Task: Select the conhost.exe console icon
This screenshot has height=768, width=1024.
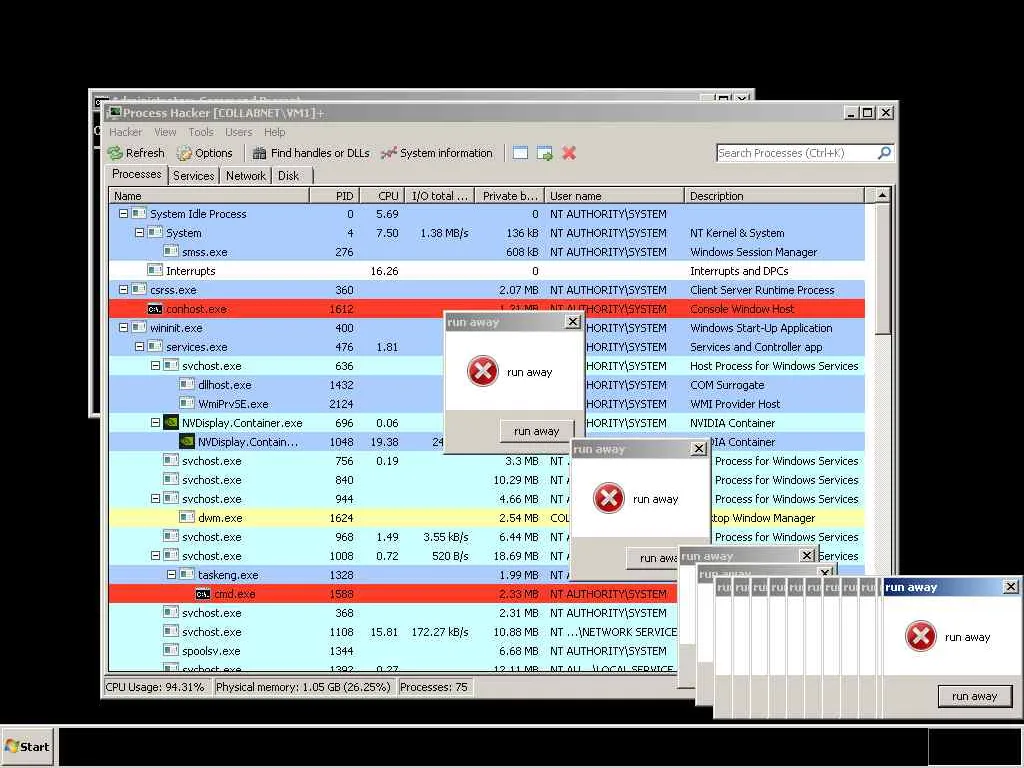Action: point(155,309)
